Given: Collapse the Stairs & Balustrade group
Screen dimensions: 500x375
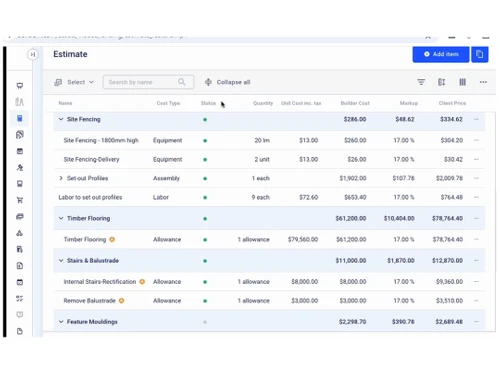Looking at the screenshot, I should pyautogui.click(x=61, y=260).
